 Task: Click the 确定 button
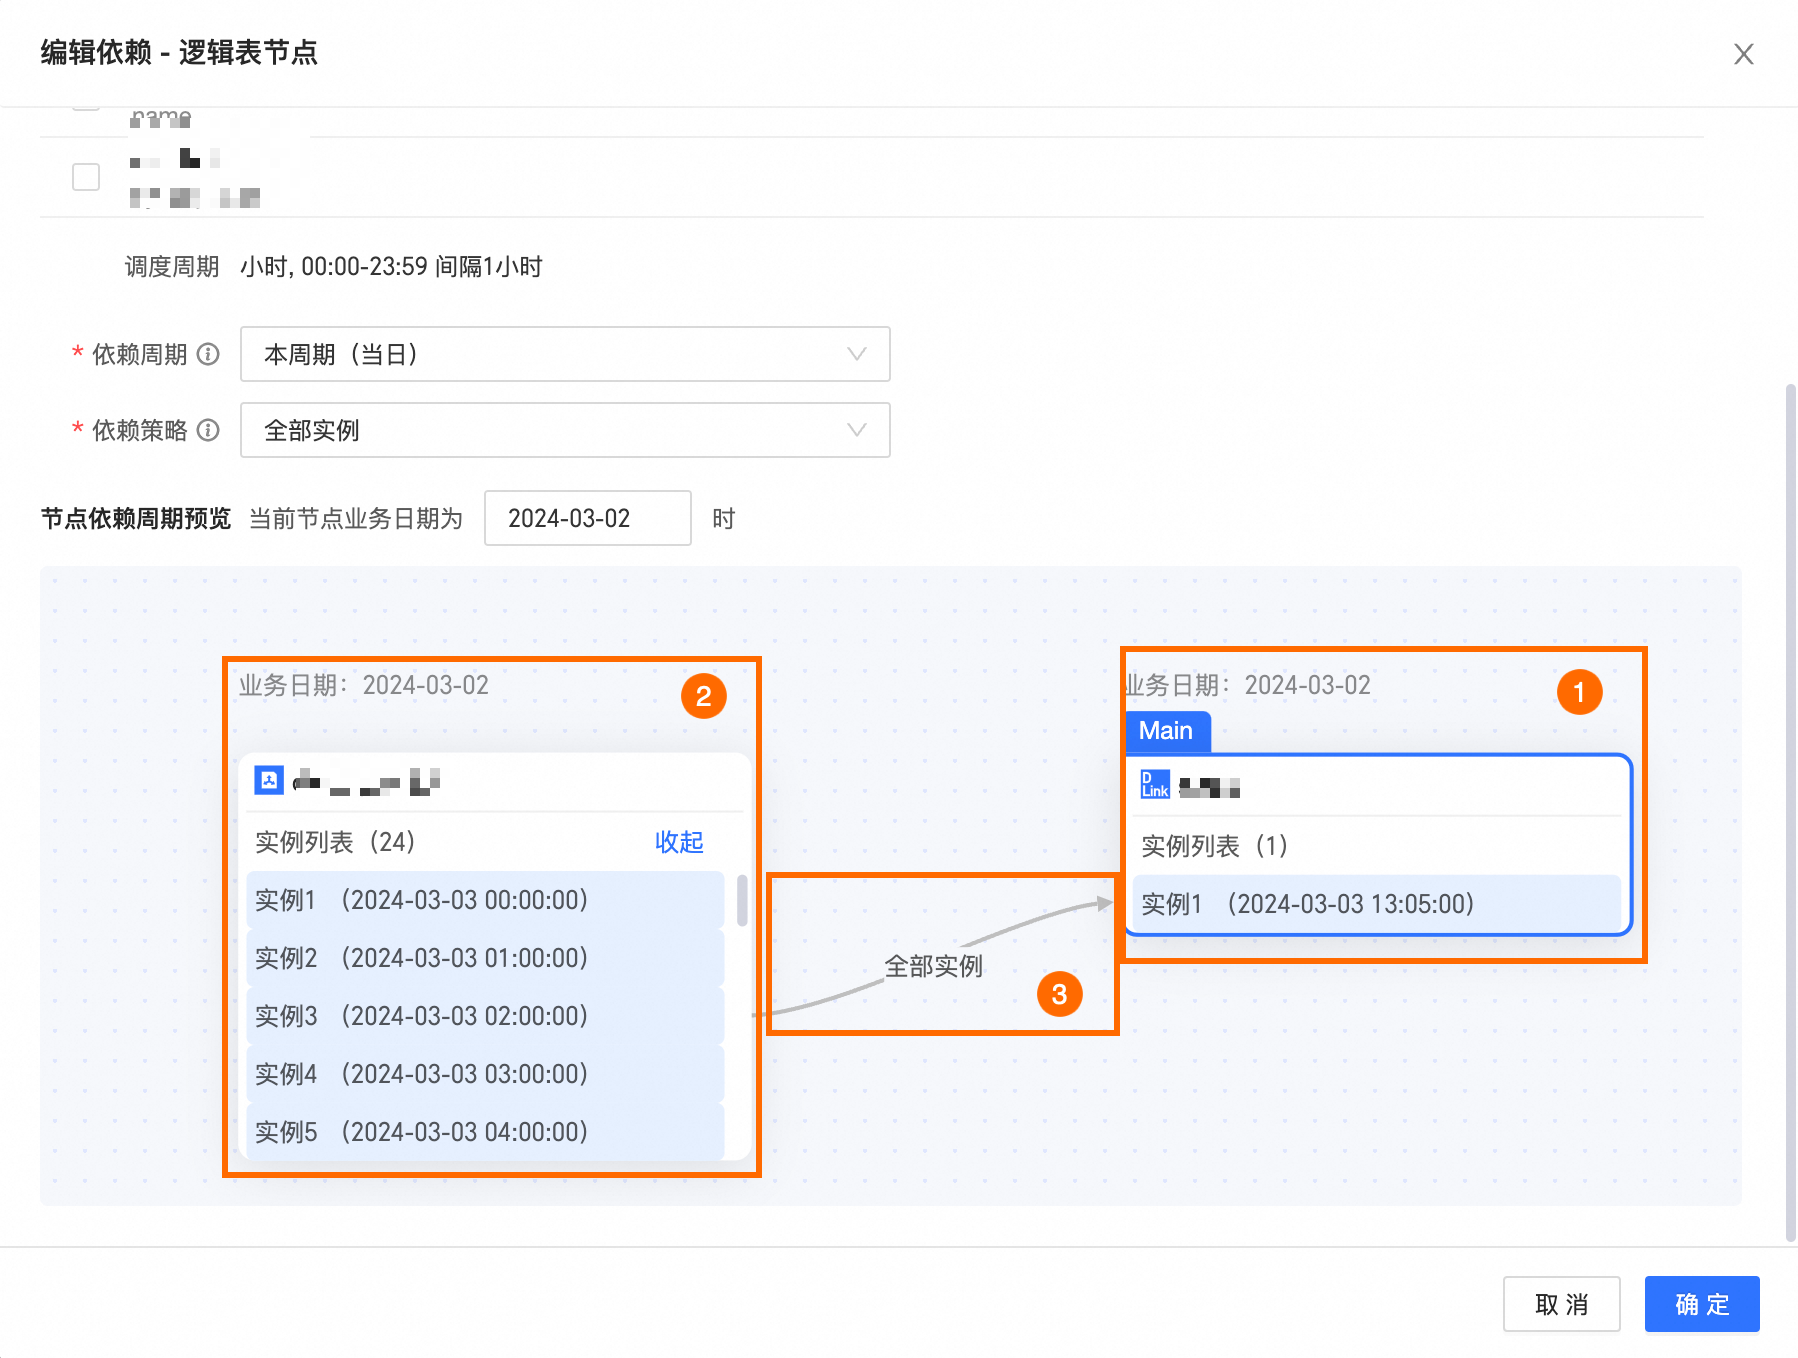coord(1701,1304)
